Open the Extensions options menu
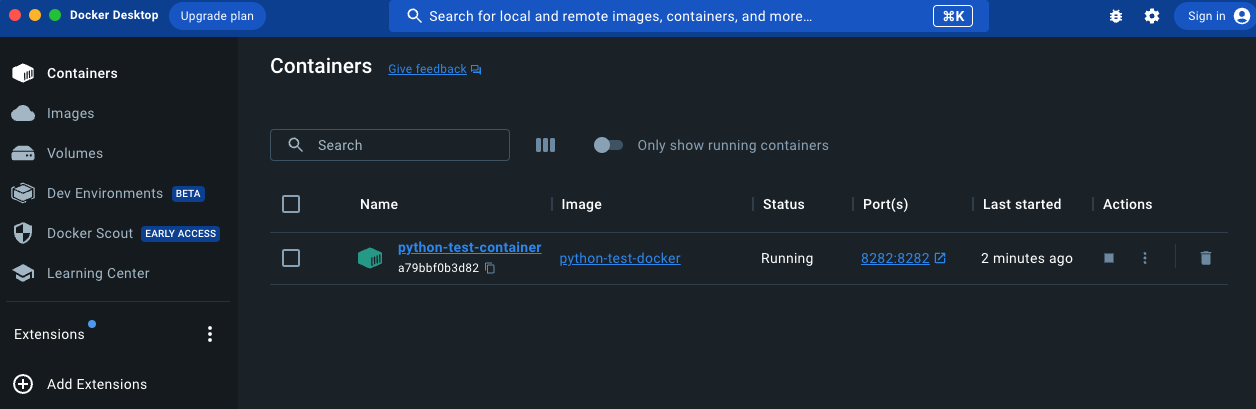The height and width of the screenshot is (409, 1256). coord(210,334)
